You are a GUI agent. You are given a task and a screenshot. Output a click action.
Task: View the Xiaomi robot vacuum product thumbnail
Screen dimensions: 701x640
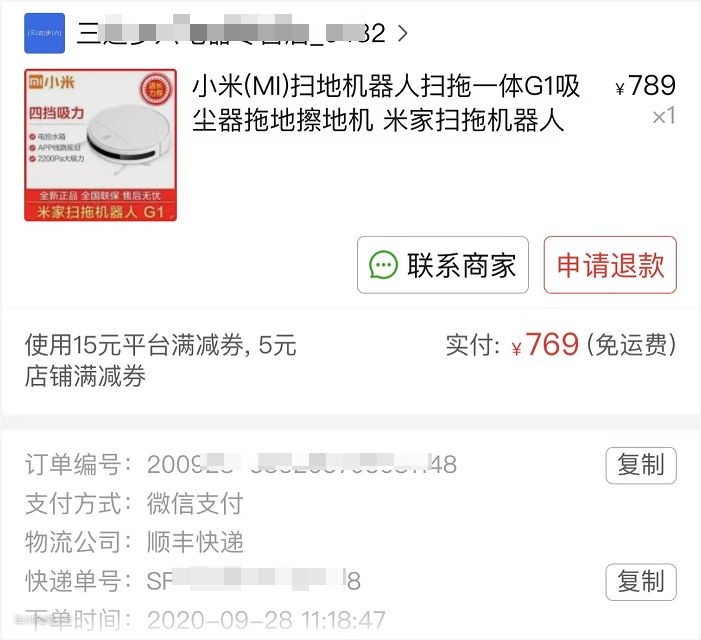[100, 145]
